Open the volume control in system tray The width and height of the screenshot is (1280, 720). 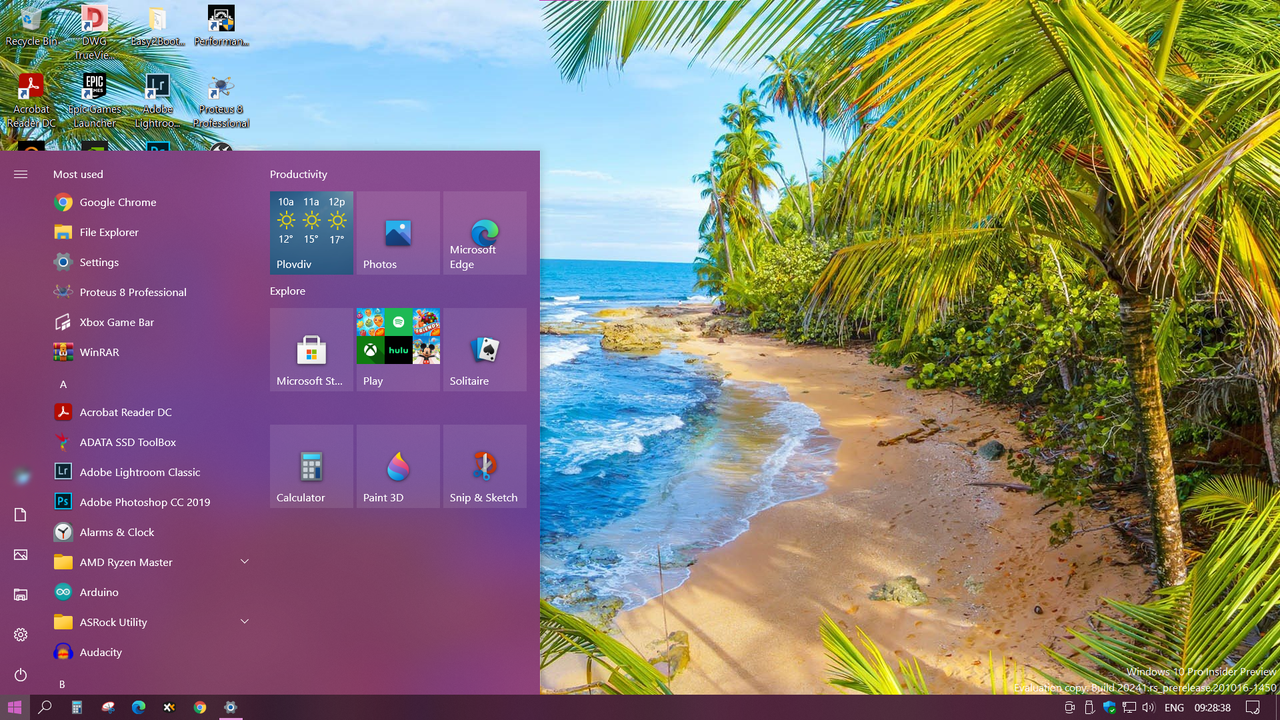(x=1148, y=707)
